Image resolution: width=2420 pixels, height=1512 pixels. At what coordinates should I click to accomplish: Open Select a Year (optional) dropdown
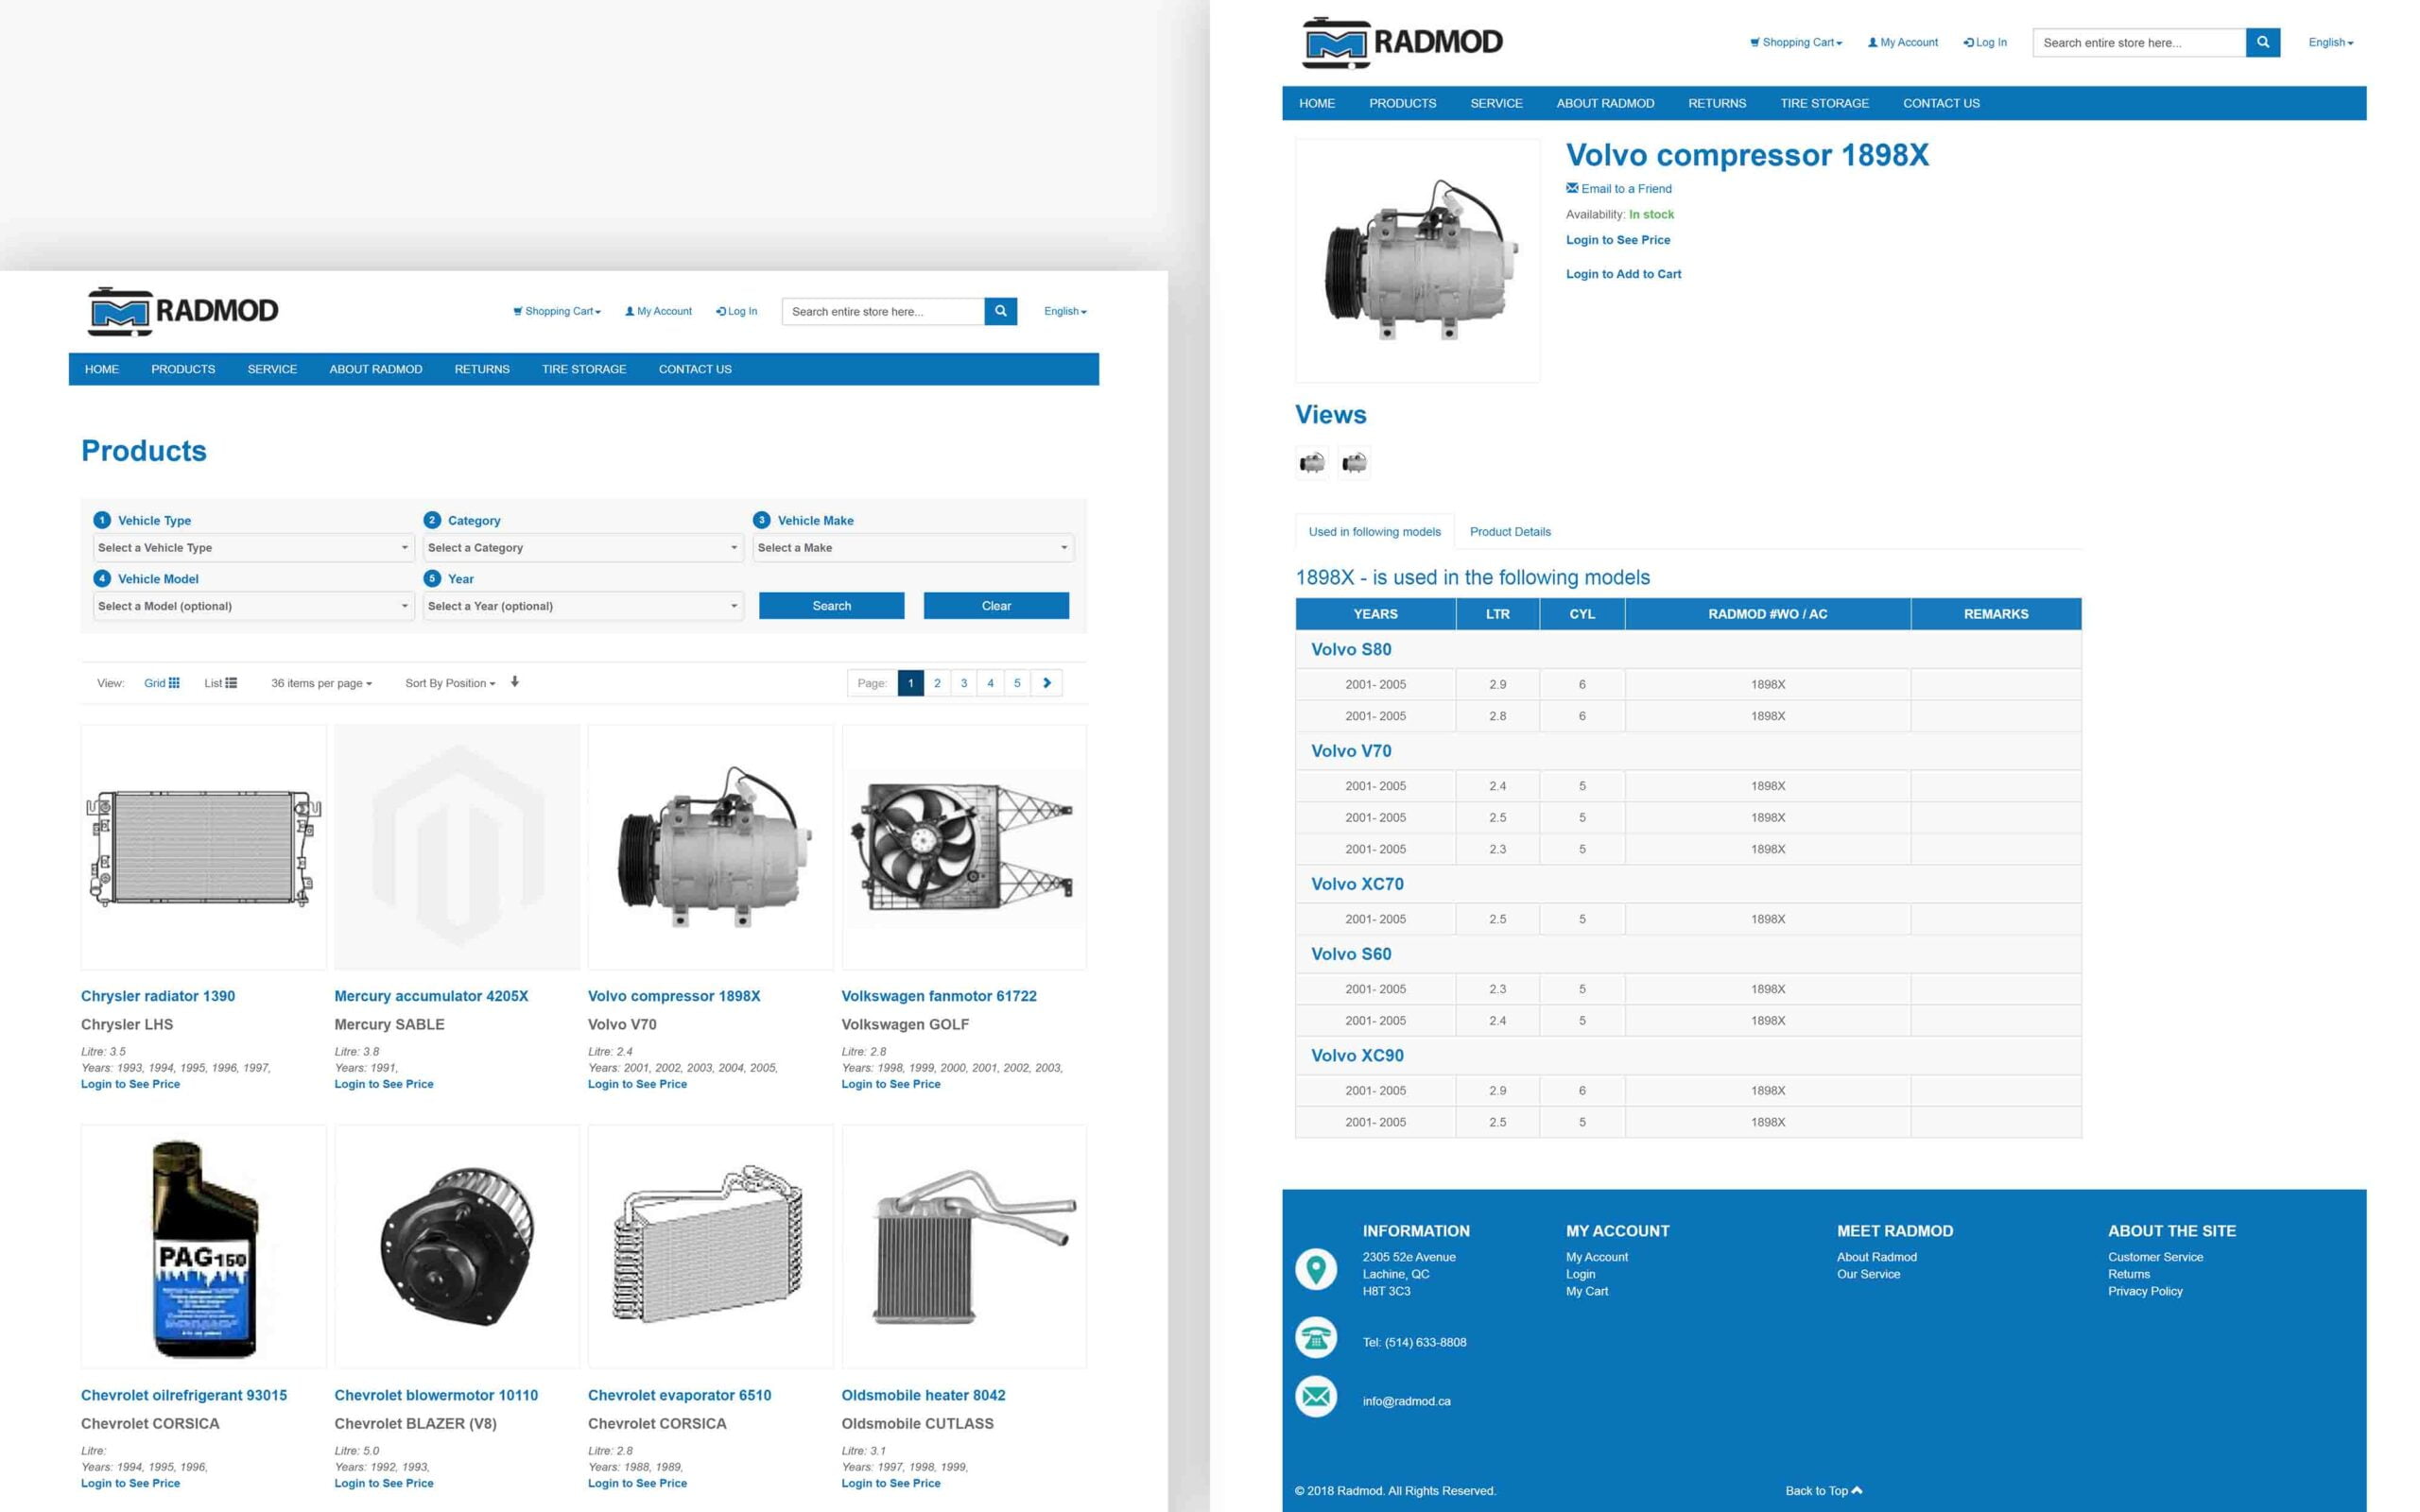point(583,606)
